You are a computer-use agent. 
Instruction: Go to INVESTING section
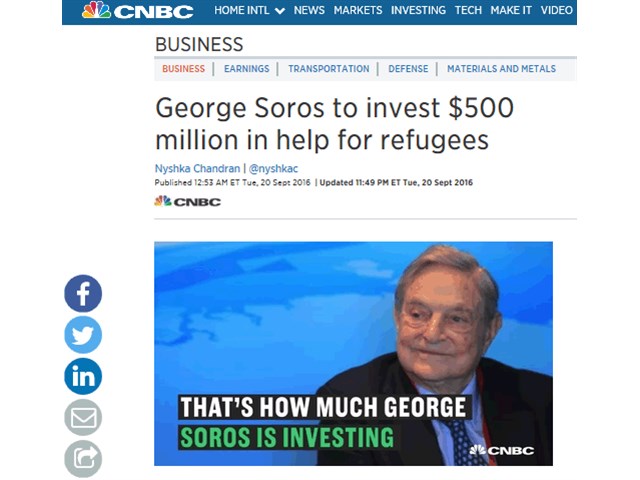tap(418, 10)
